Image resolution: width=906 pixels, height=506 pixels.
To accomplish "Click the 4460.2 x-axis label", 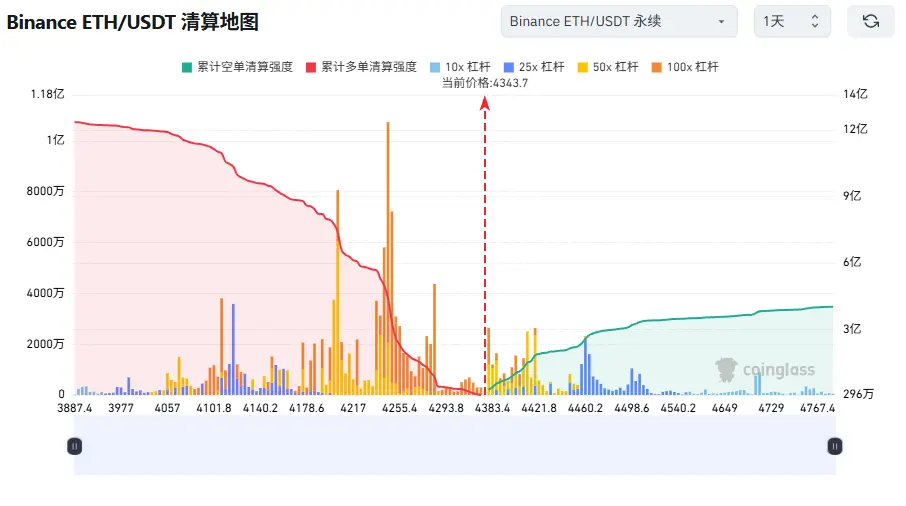I will [585, 408].
